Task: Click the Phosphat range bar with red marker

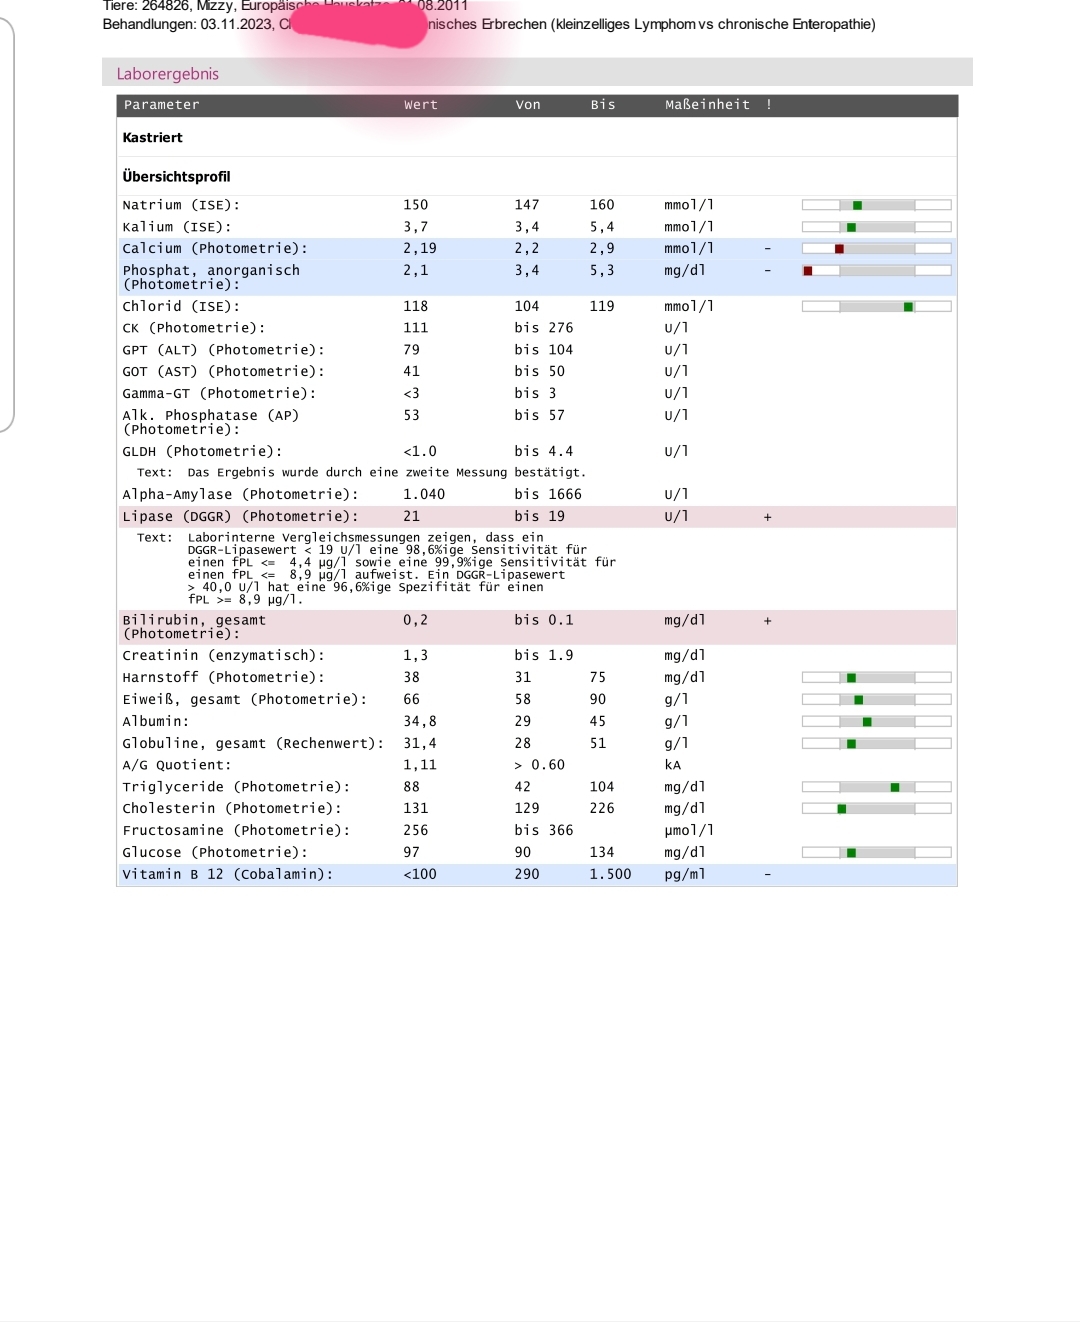Action: point(876,271)
